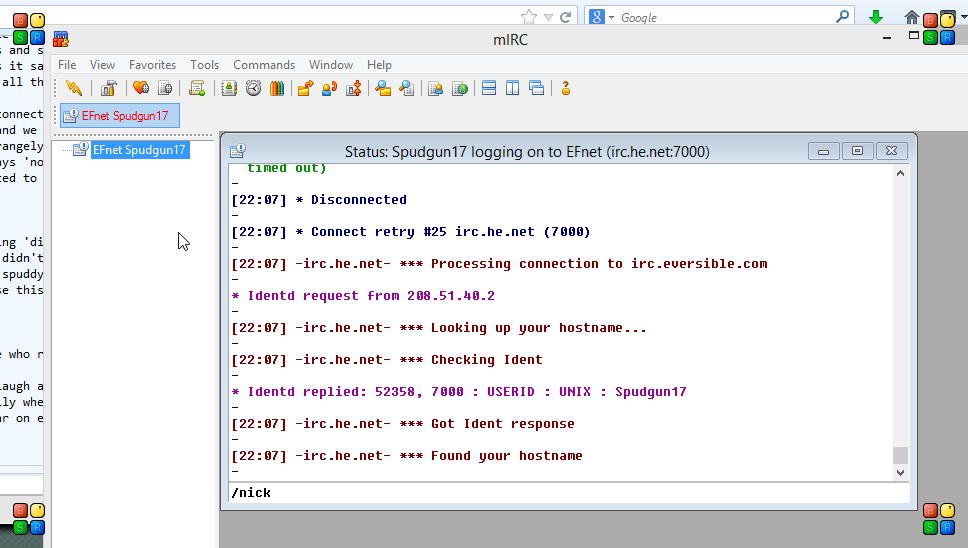968x548 pixels.
Task: Click browser bookmark star icon
Action: coord(528,17)
